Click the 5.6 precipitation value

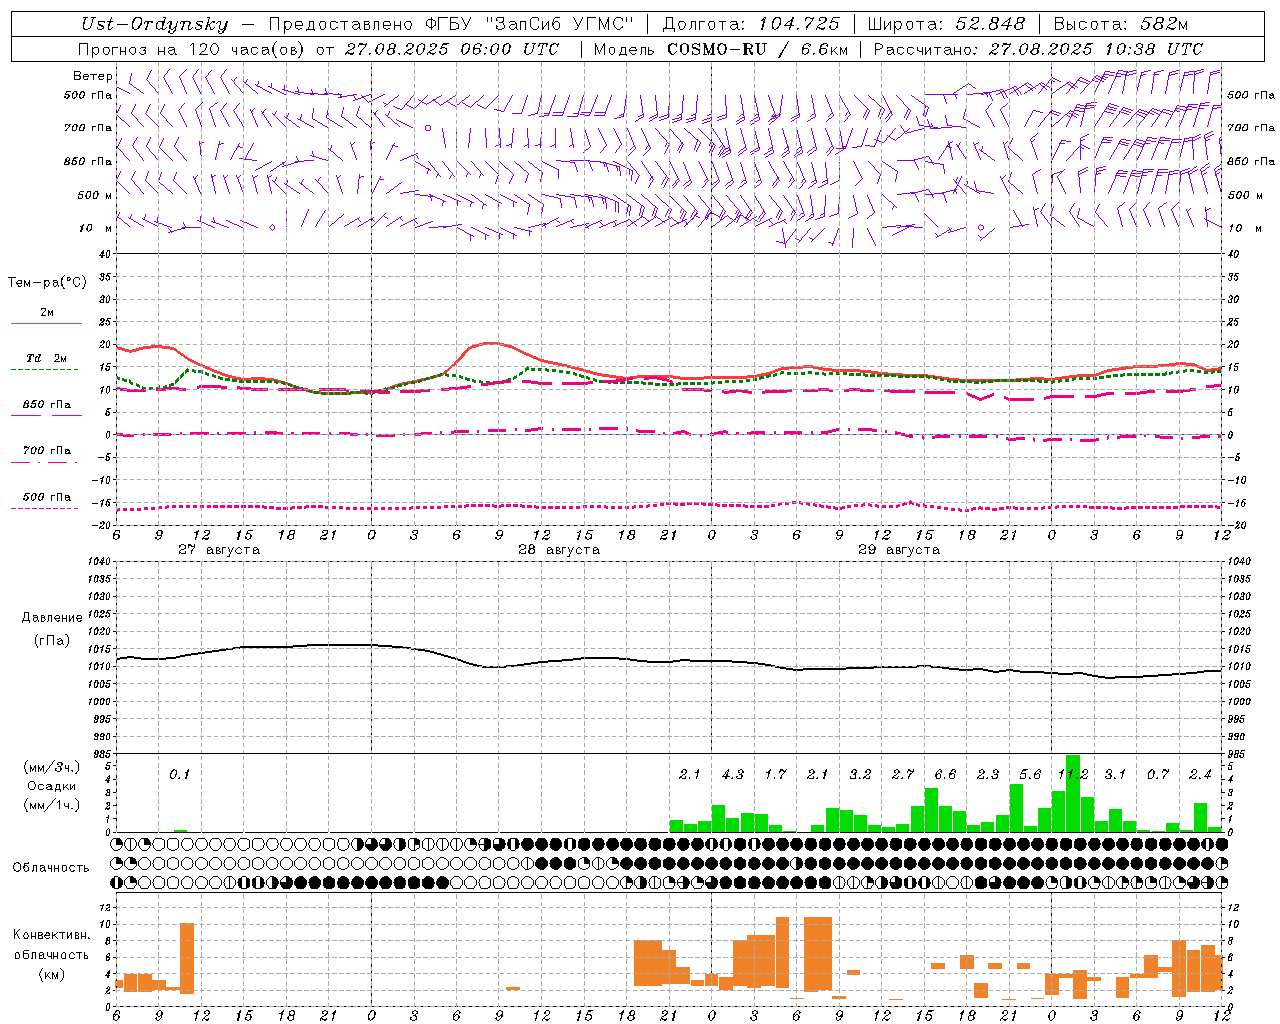click(1030, 774)
